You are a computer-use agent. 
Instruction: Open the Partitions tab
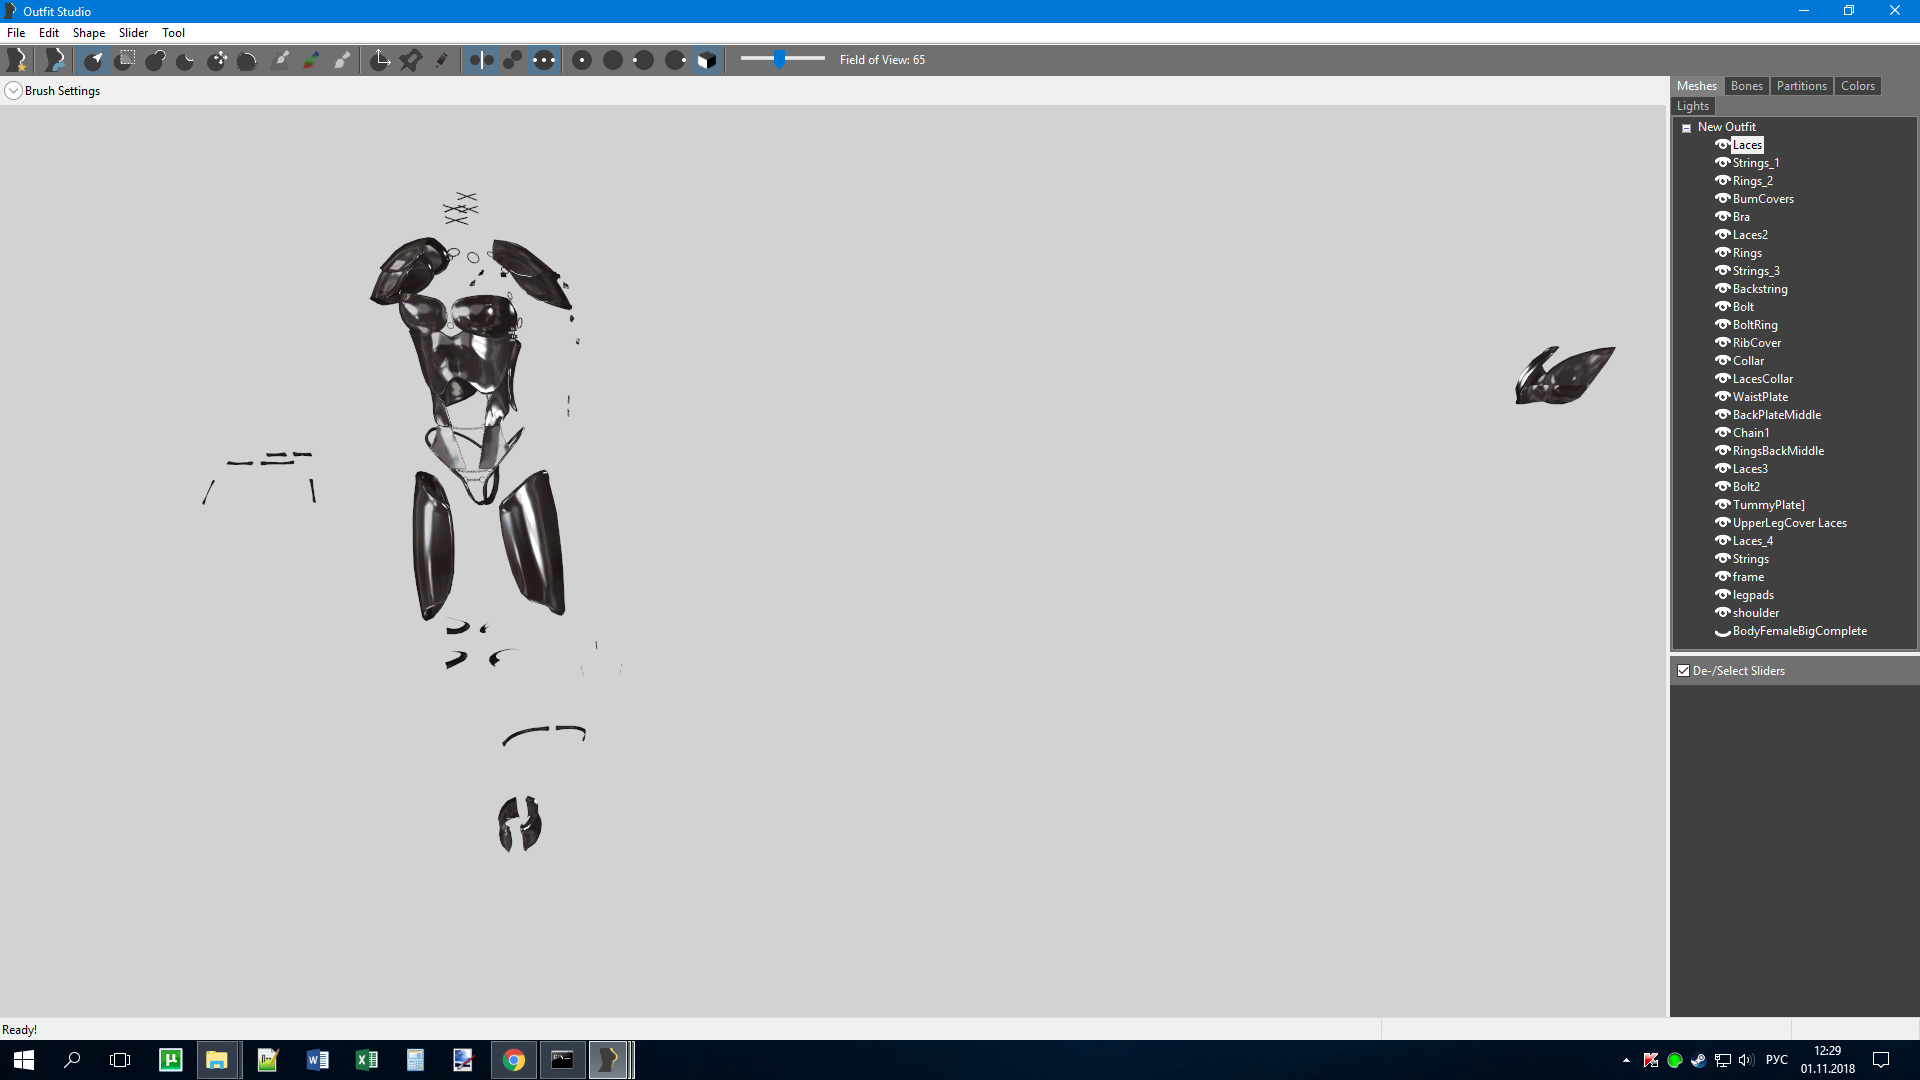point(1801,86)
